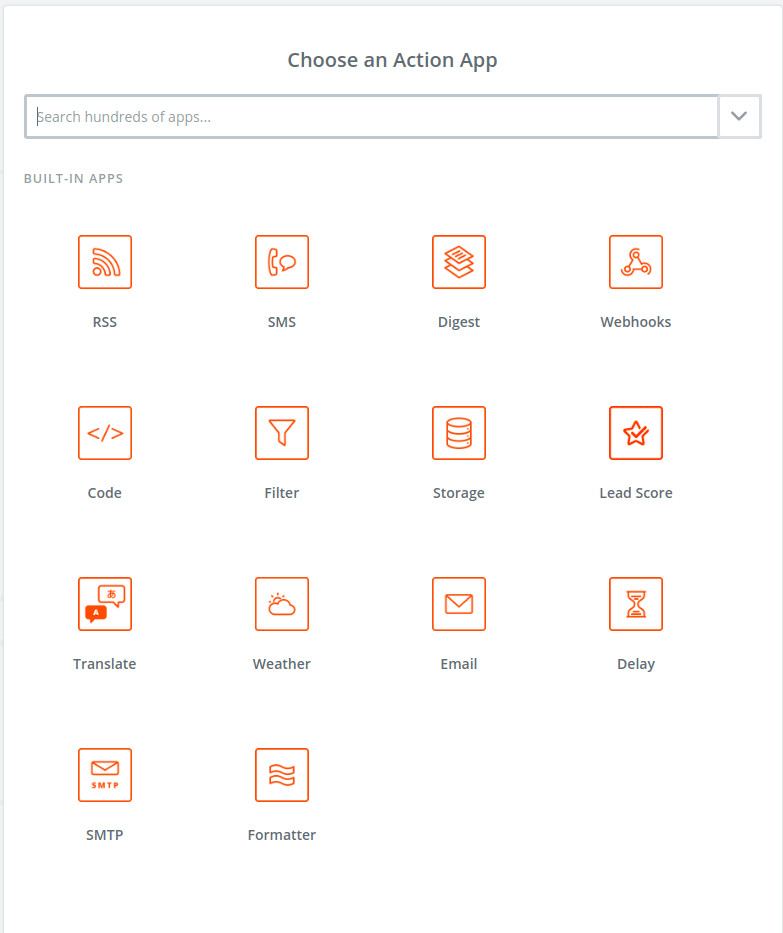Open the Email built-in app
783x933 pixels.
(x=459, y=604)
